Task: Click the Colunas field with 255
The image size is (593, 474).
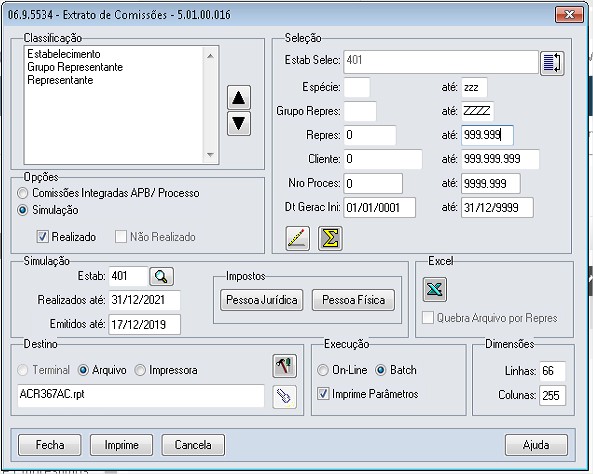Action: [553, 396]
